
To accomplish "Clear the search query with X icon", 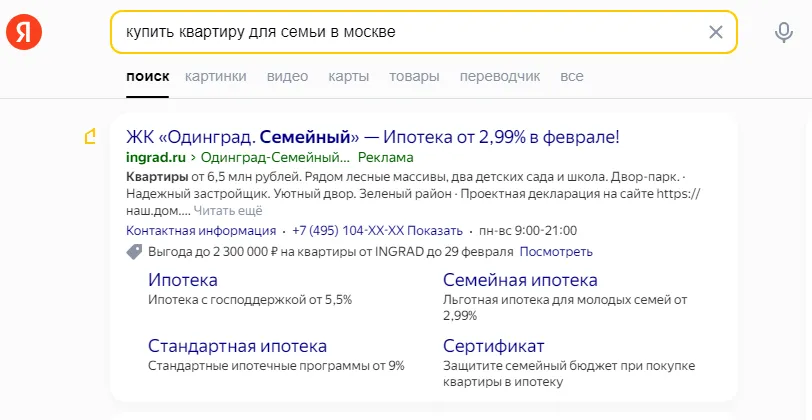I will pyautogui.click(x=715, y=32).
